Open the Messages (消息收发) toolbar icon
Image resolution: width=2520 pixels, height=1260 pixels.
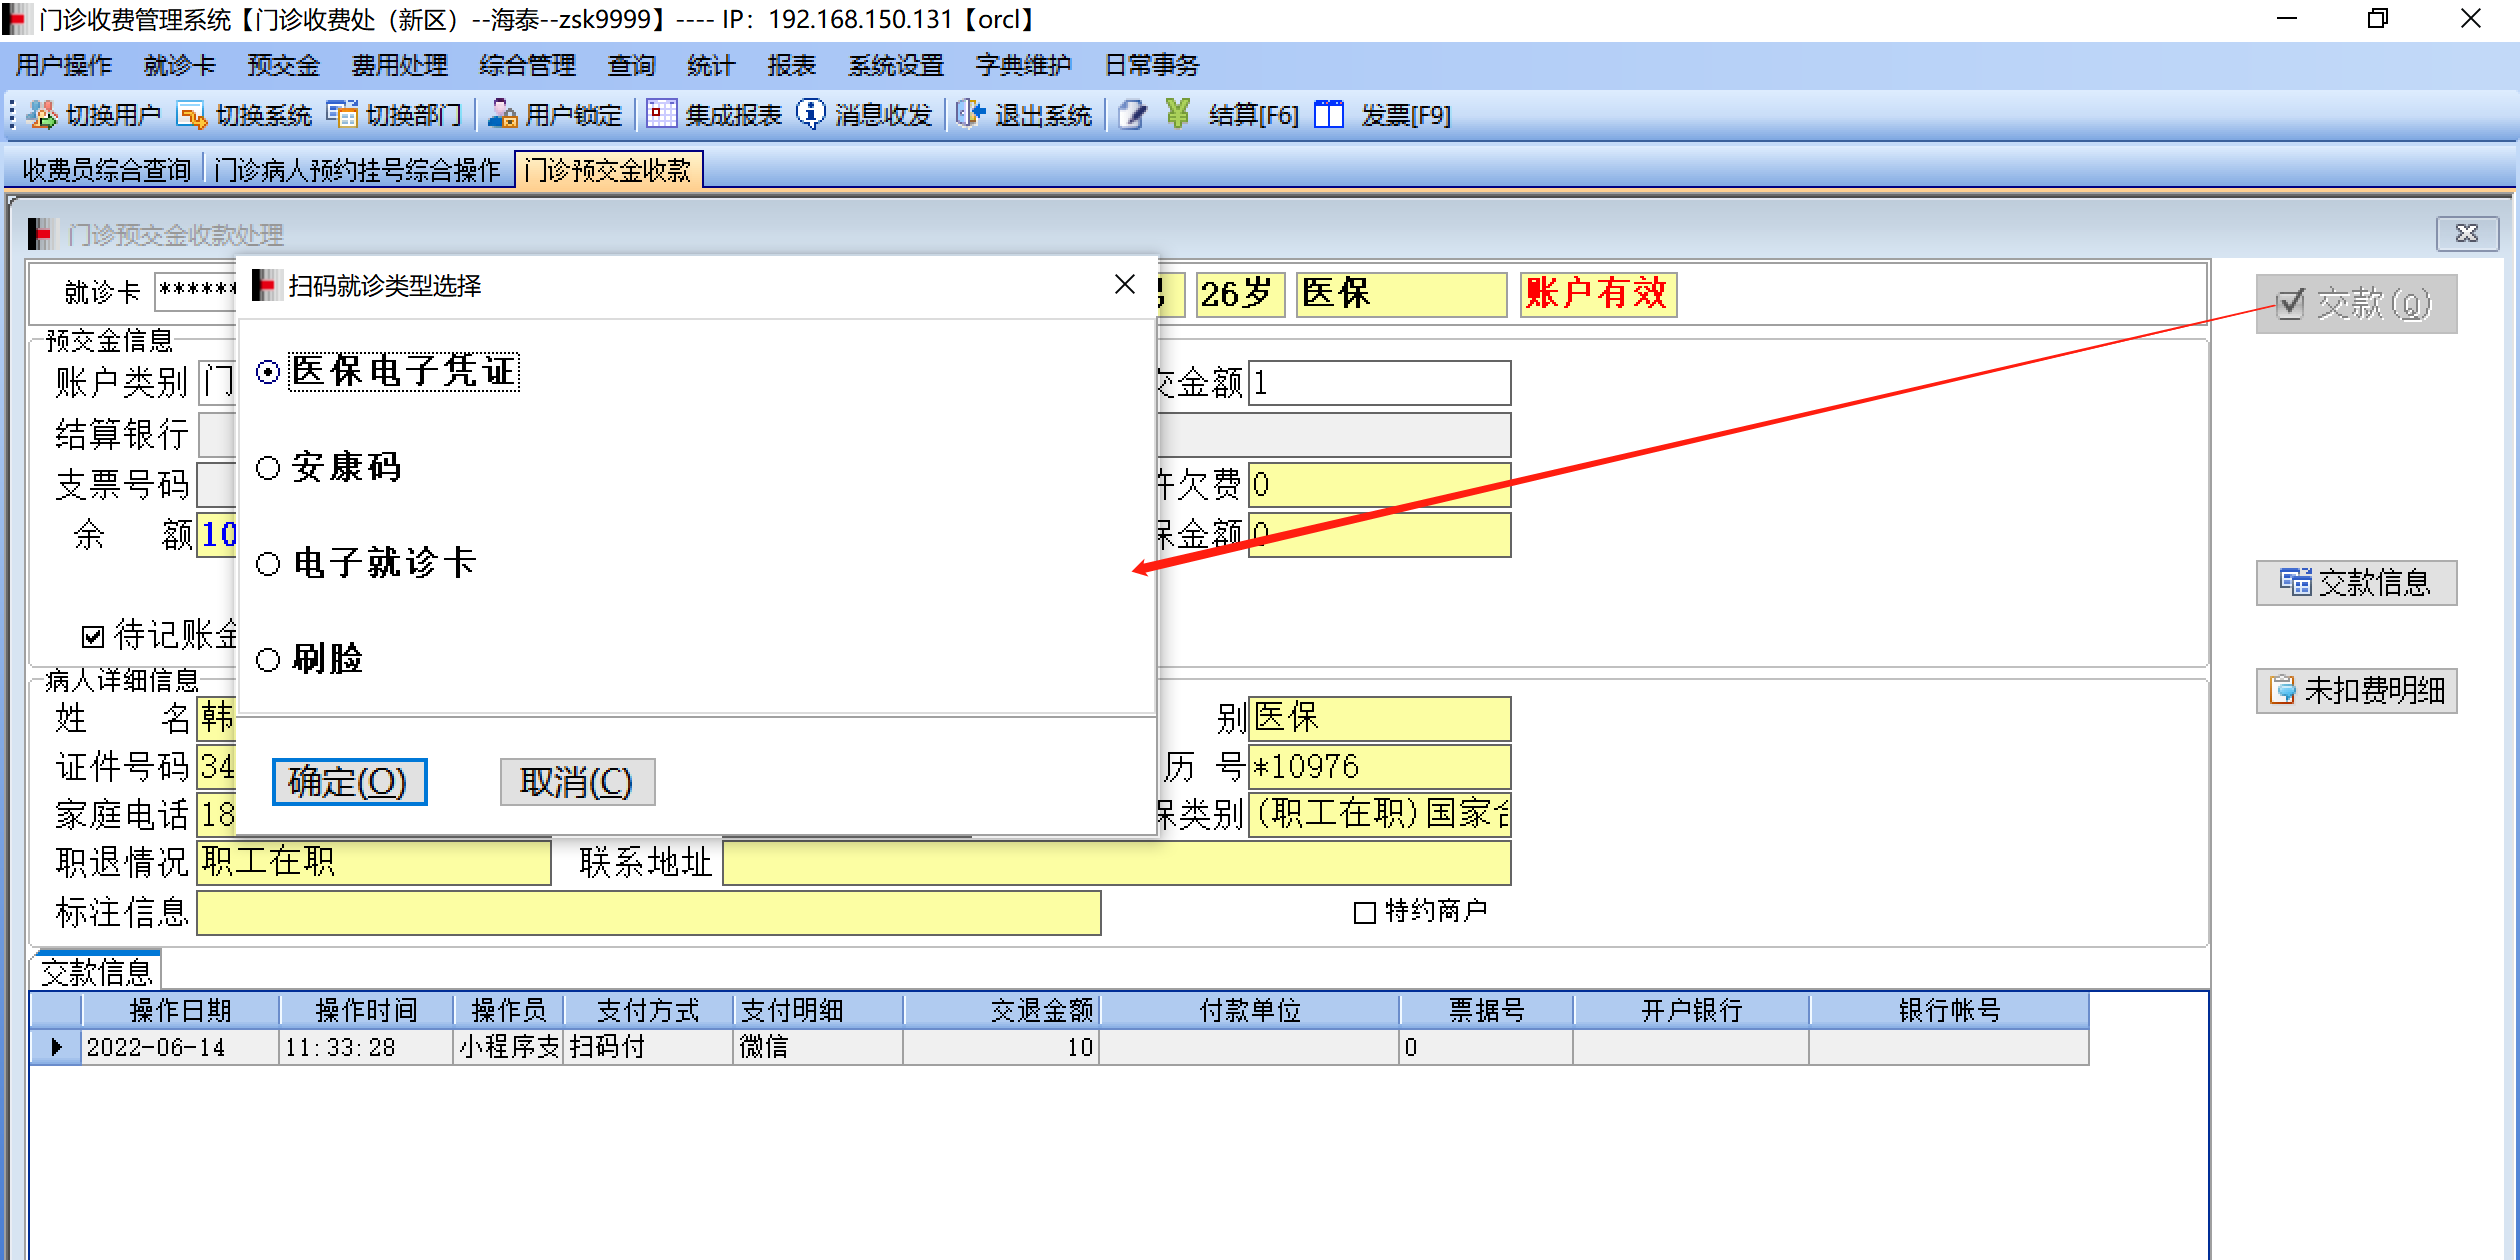coord(811,115)
